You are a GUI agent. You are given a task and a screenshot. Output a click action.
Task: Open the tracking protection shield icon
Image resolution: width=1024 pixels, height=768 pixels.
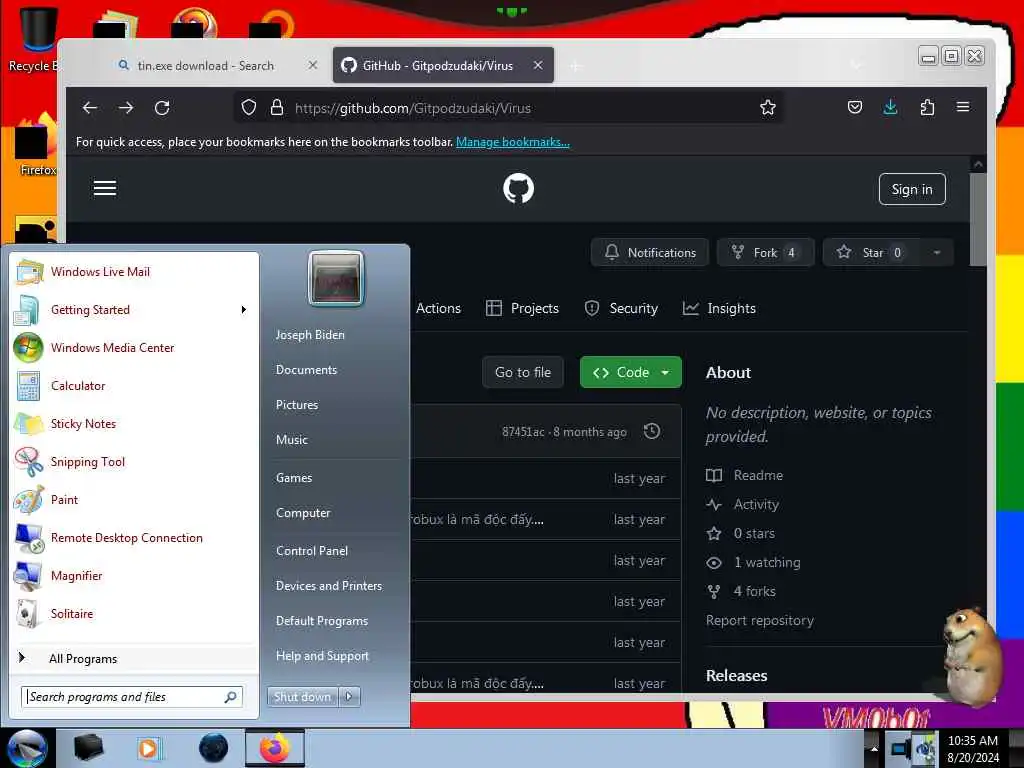click(x=249, y=107)
